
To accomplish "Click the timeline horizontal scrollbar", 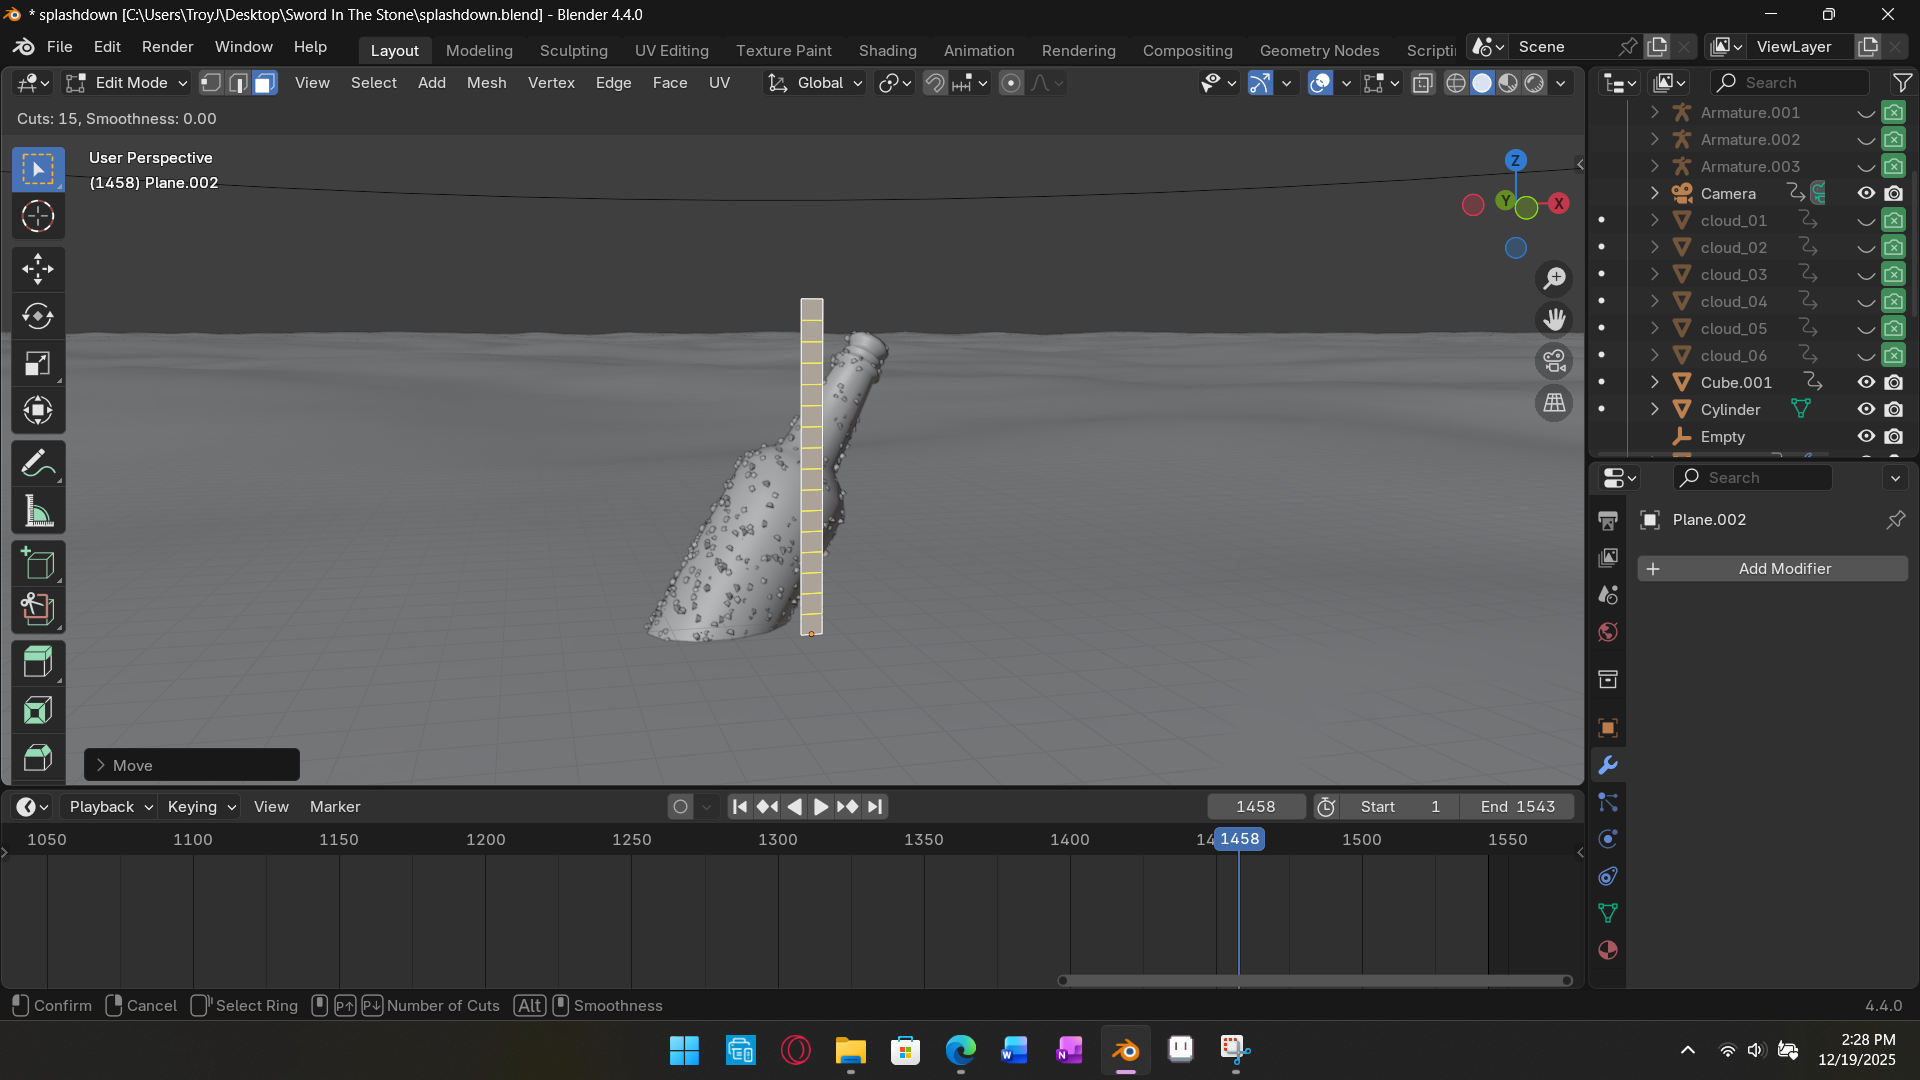I will point(1314,980).
